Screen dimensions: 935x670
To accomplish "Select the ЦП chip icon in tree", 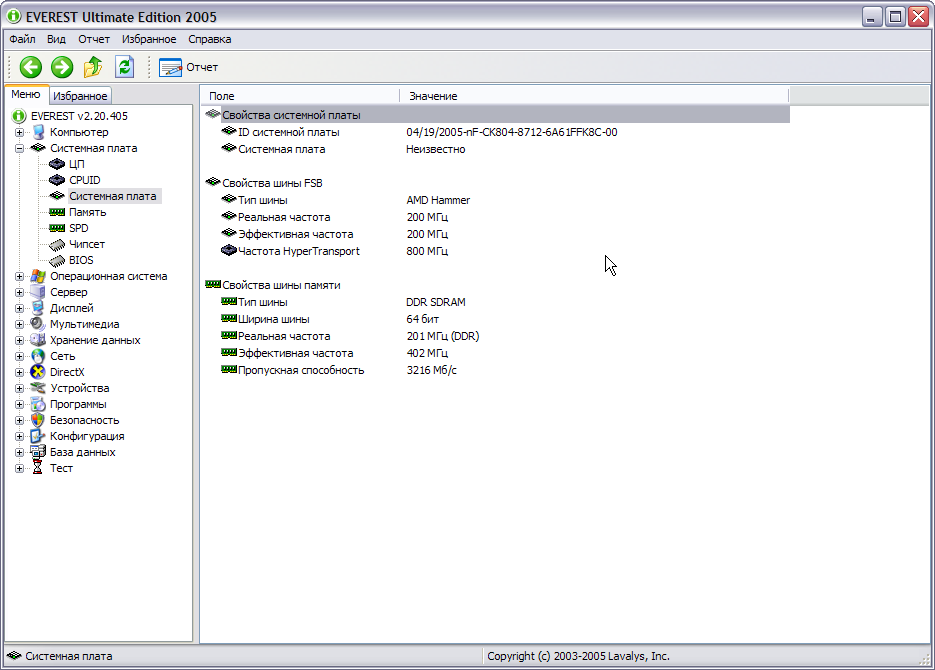I will coord(57,164).
